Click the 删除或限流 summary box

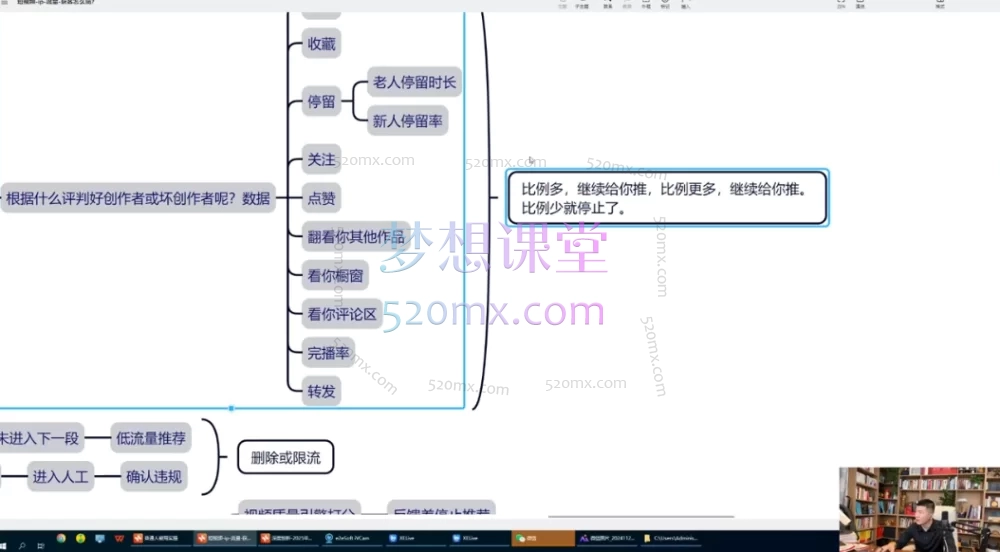point(285,459)
